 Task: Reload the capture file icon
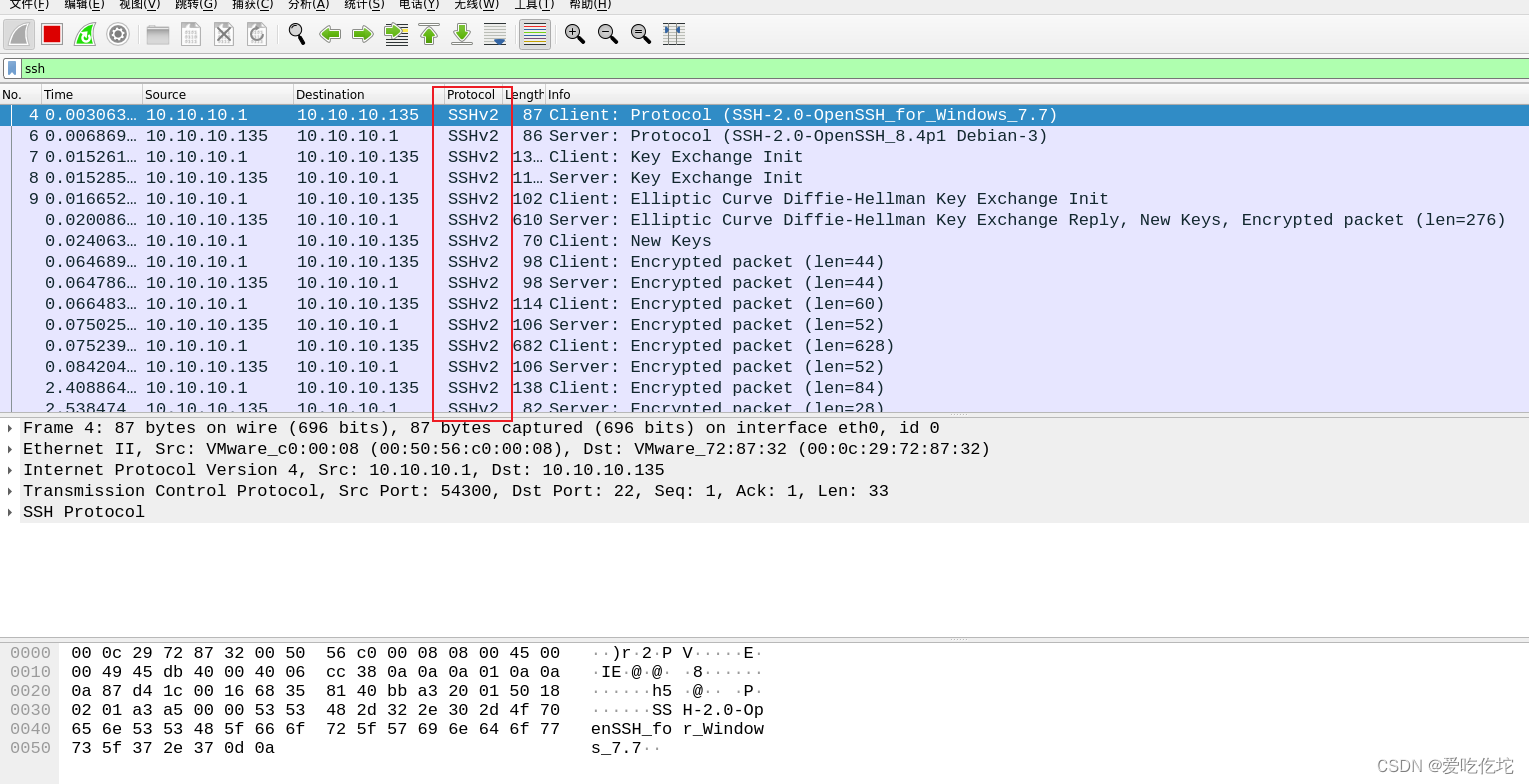tap(257, 34)
